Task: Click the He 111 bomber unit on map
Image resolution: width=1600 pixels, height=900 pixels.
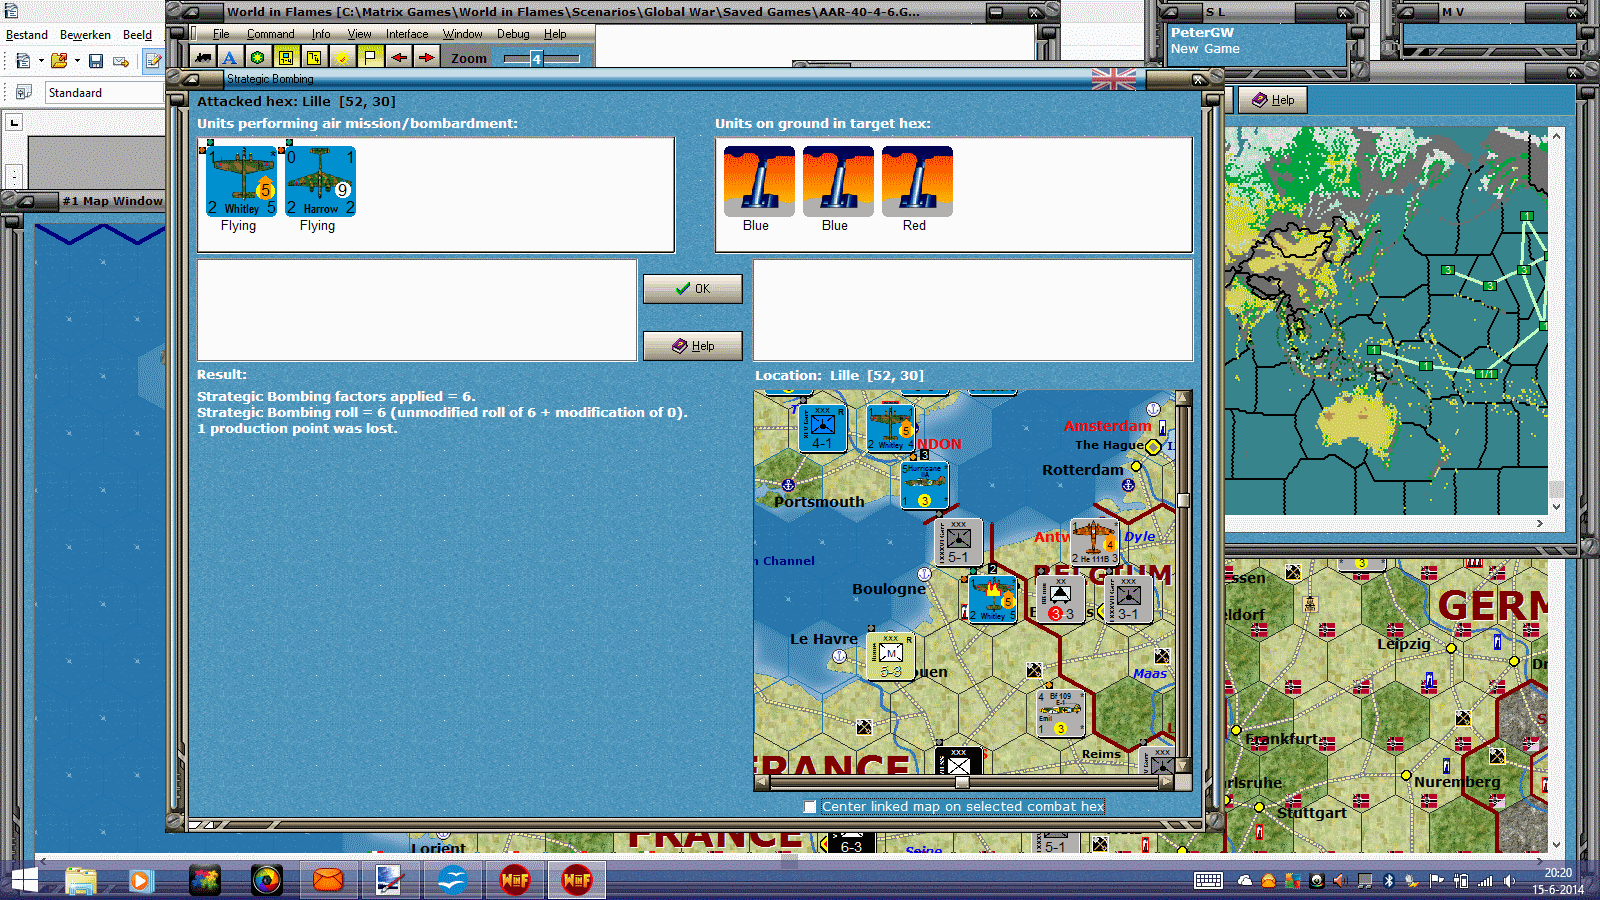Action: (1094, 541)
